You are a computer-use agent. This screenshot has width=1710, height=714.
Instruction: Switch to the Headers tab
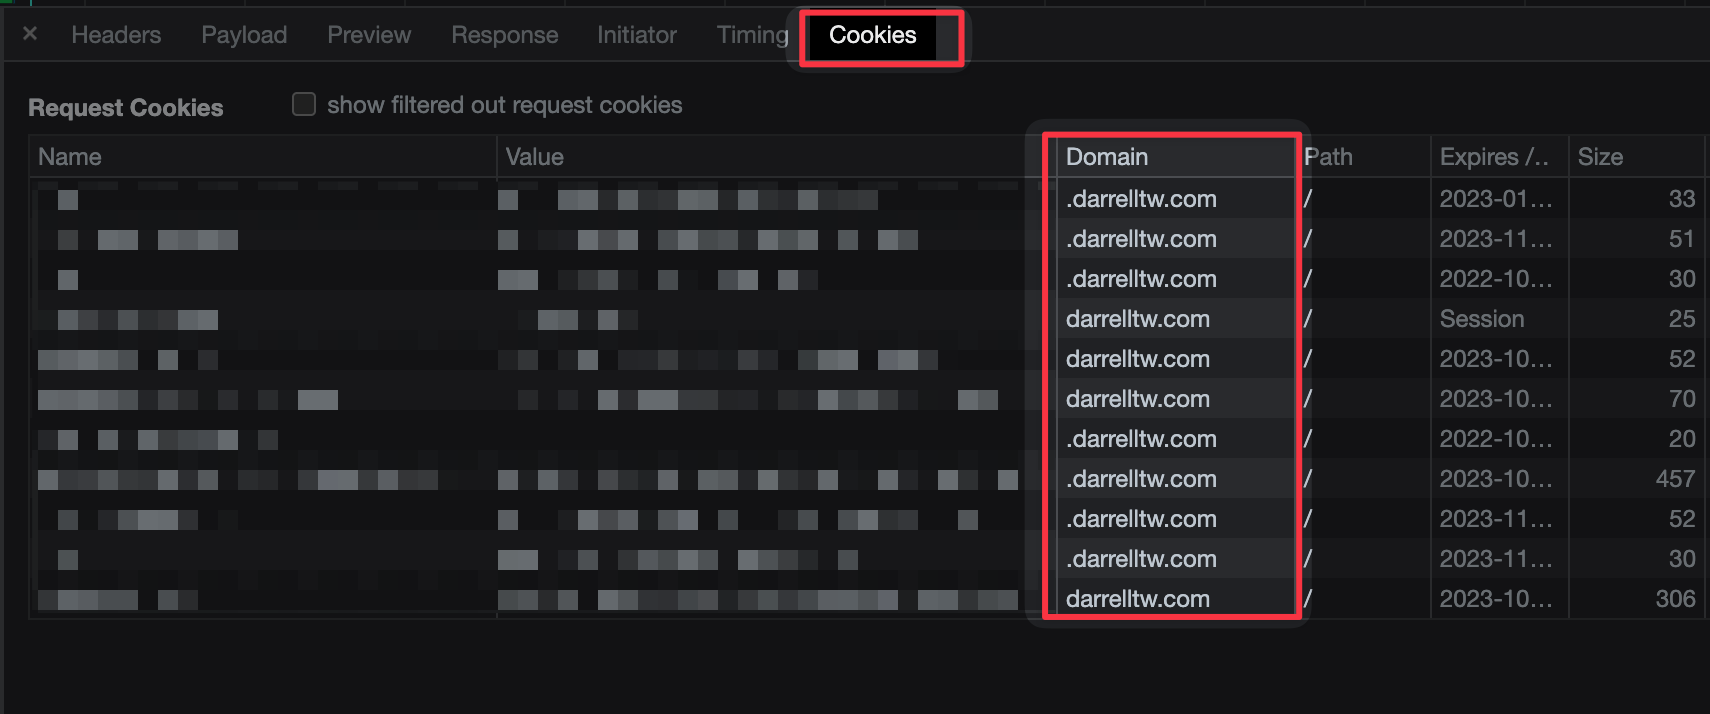tap(116, 35)
